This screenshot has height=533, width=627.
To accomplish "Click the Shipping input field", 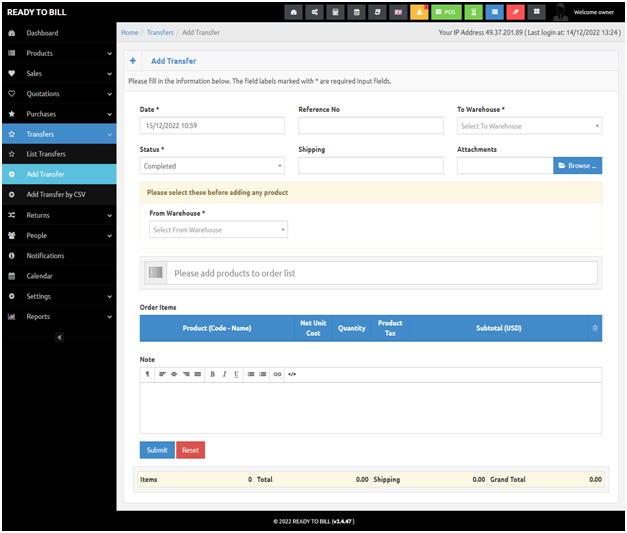I will (371, 166).
